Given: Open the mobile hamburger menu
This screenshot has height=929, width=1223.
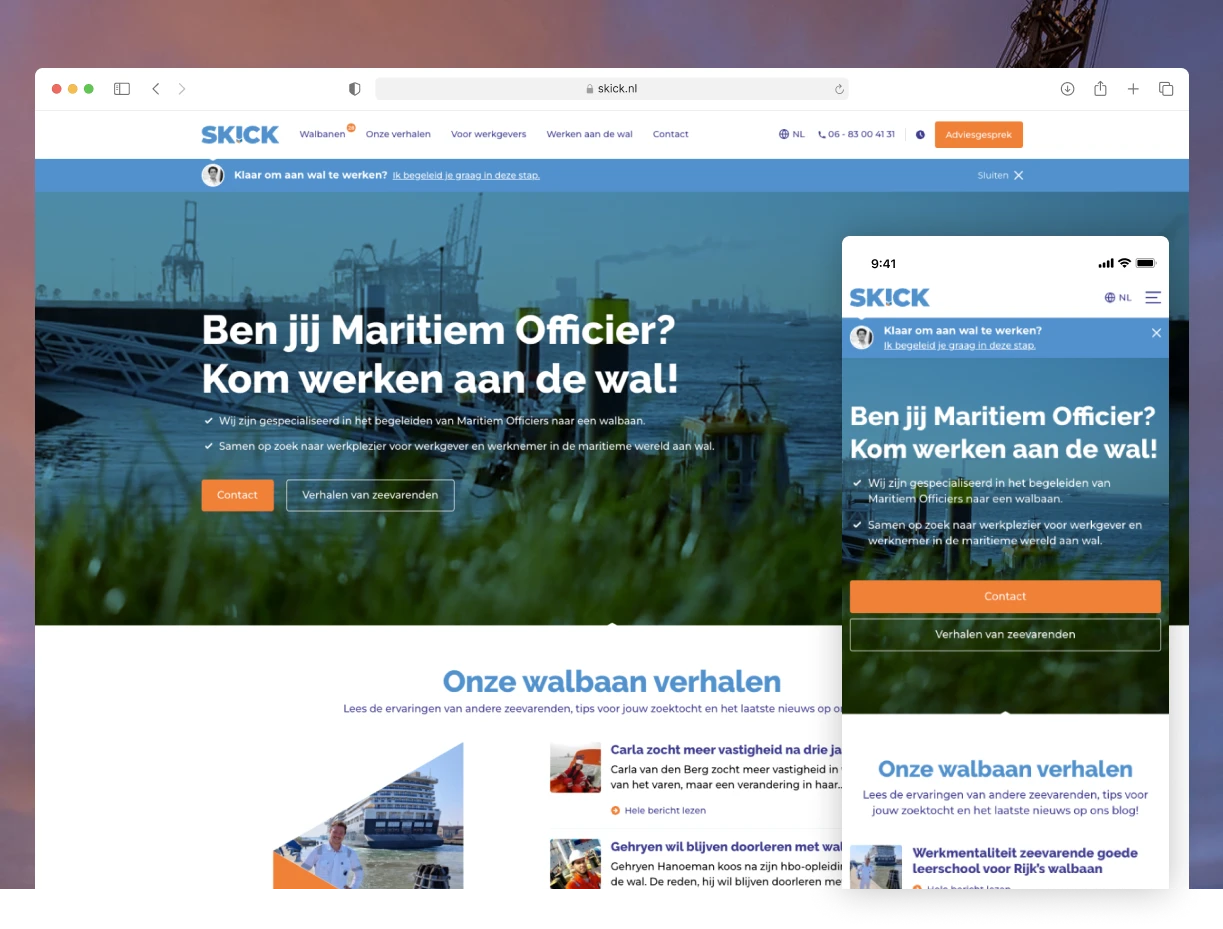Looking at the screenshot, I should tap(1153, 297).
